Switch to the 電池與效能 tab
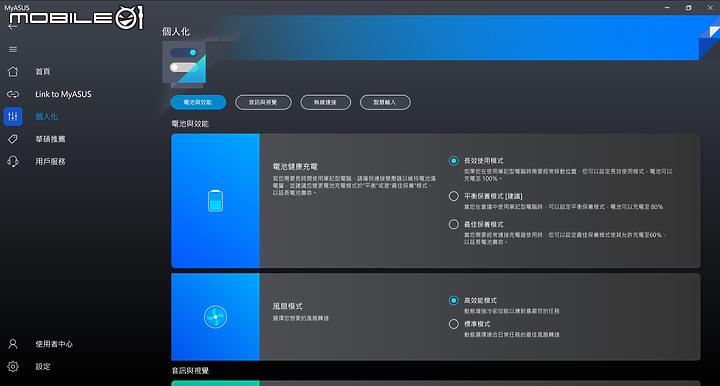The width and height of the screenshot is (720, 386). pyautogui.click(x=198, y=102)
